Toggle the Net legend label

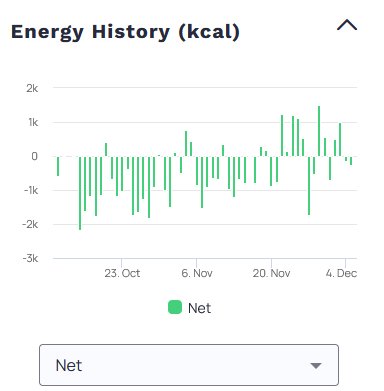pos(199,308)
